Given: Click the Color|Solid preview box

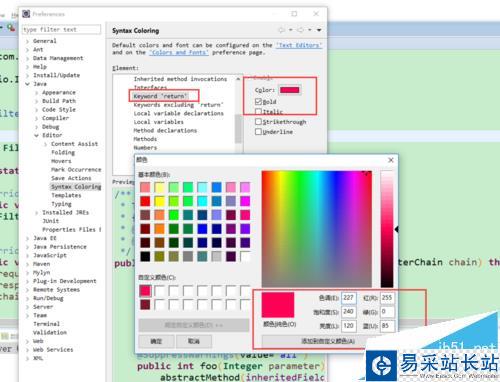Looking at the screenshot, I should (x=278, y=305).
